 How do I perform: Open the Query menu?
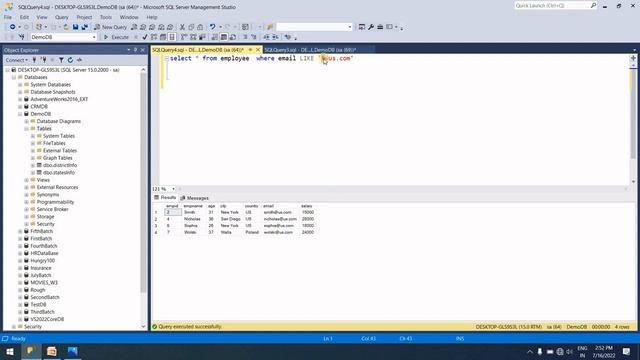[x=62, y=17]
